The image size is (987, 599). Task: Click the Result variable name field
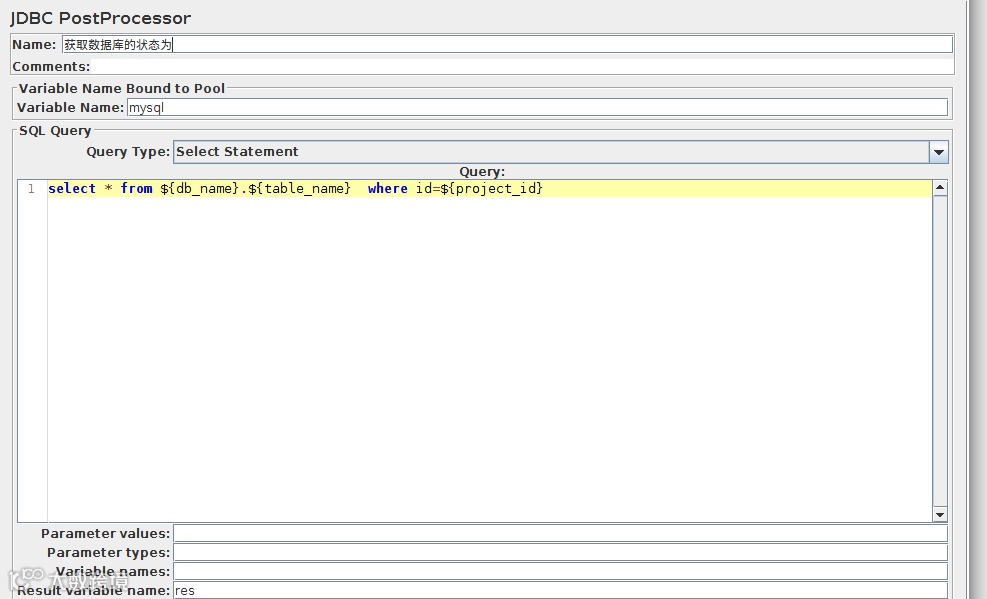560,590
